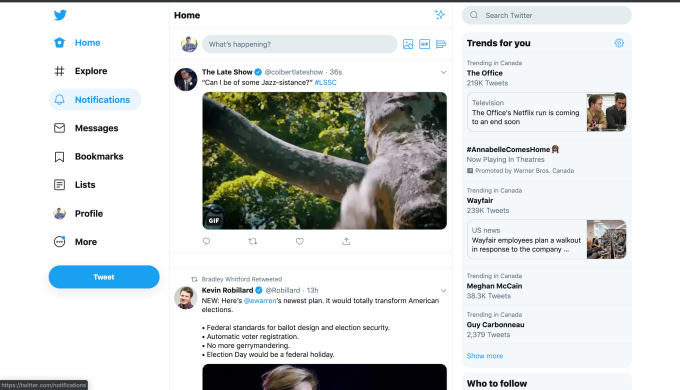
Task: Click the 36s tweet timestamp
Action: [x=336, y=72]
